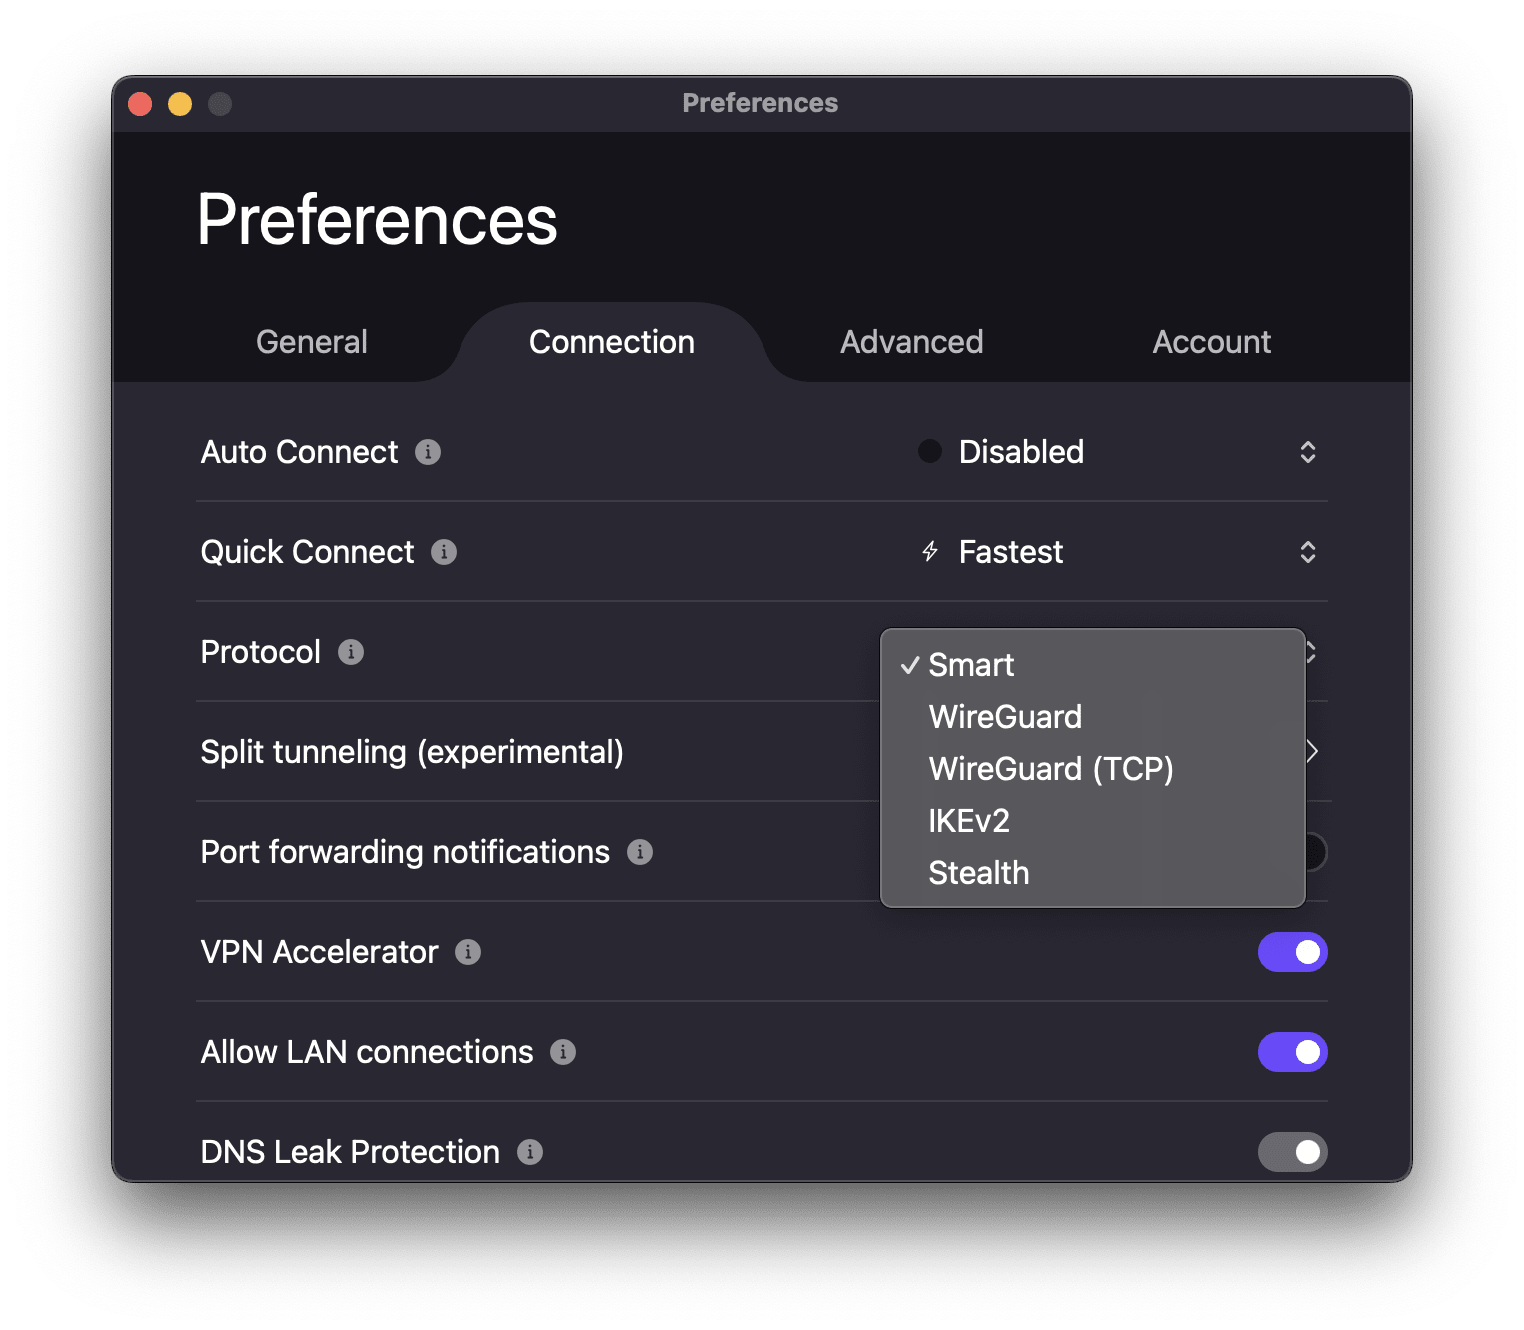1524x1330 pixels.
Task: Select WireGuard (TCP) from protocol menu
Action: pos(1050,769)
